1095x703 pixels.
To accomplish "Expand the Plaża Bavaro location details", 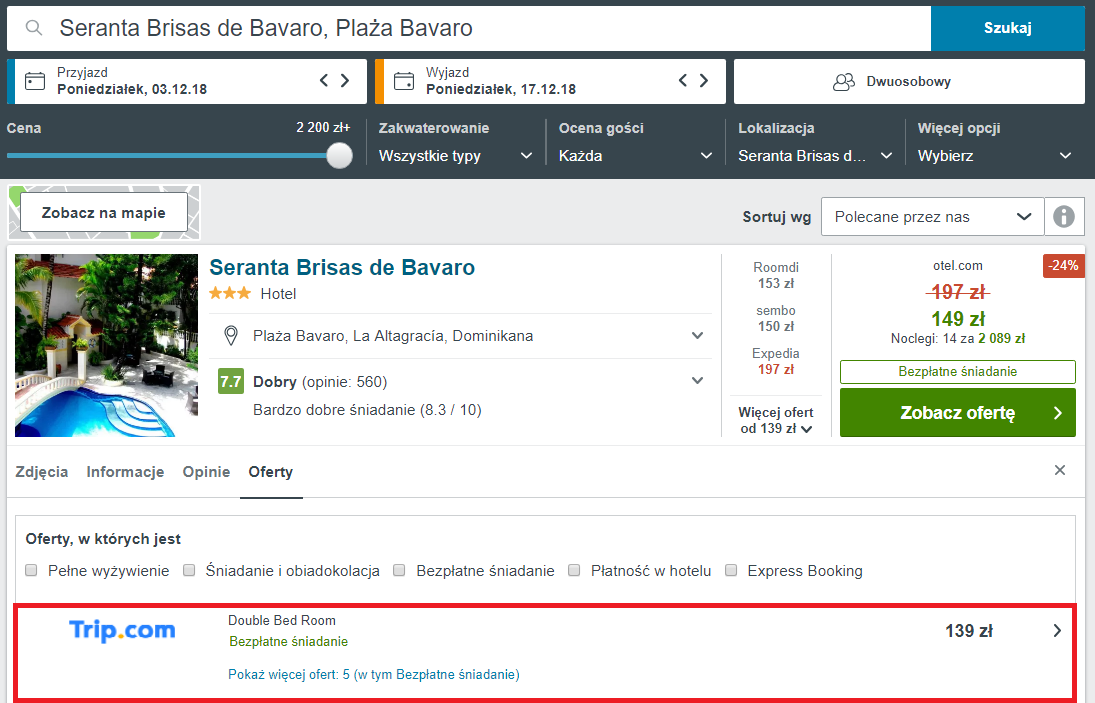I will point(697,335).
